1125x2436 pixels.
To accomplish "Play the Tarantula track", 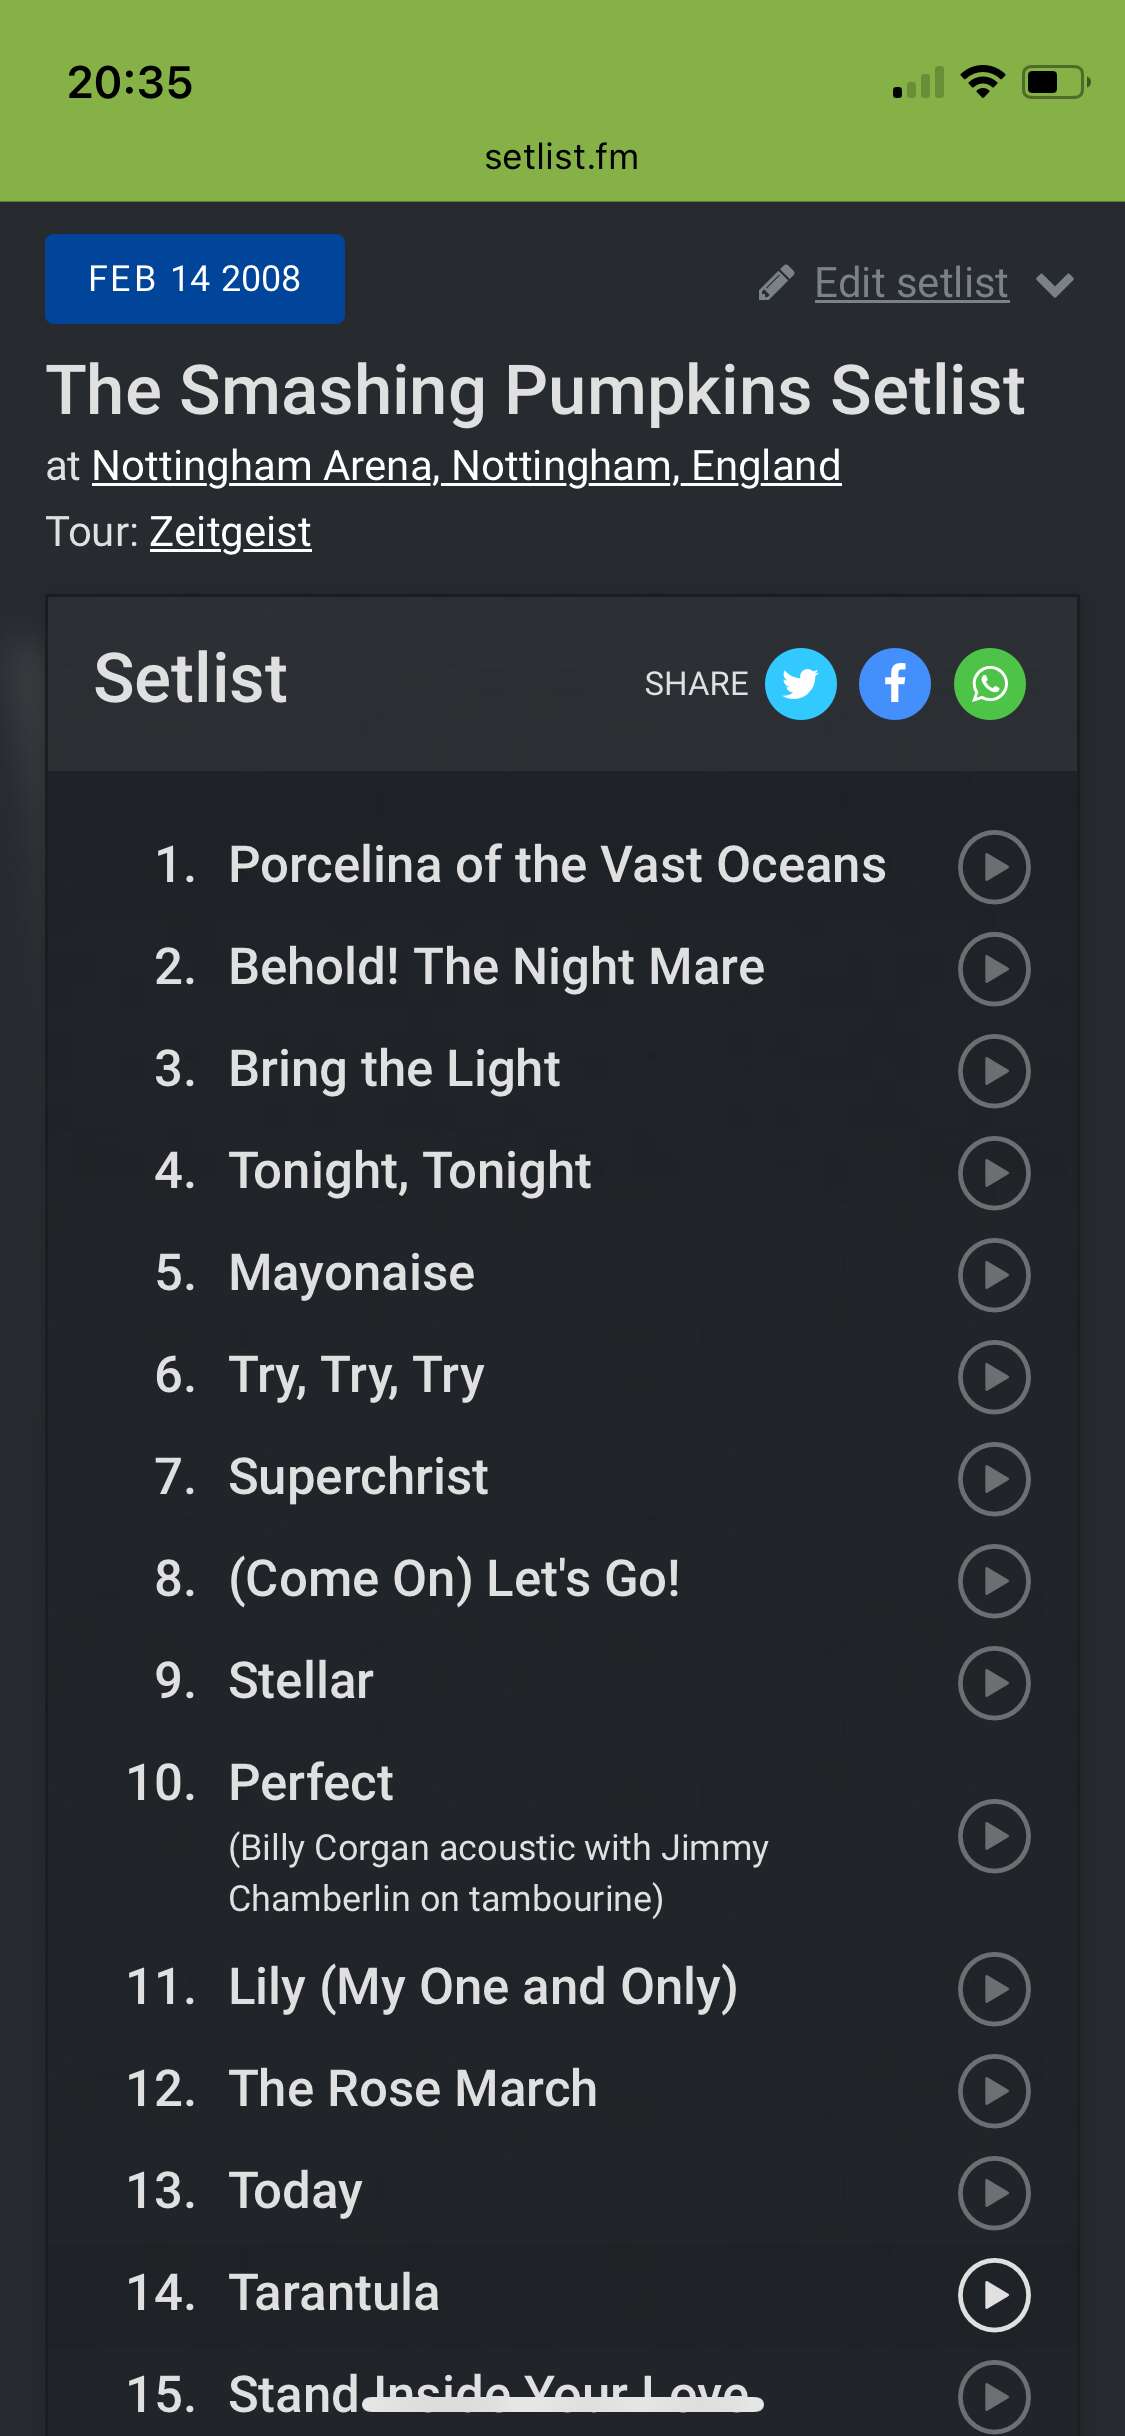I will click(x=994, y=2295).
